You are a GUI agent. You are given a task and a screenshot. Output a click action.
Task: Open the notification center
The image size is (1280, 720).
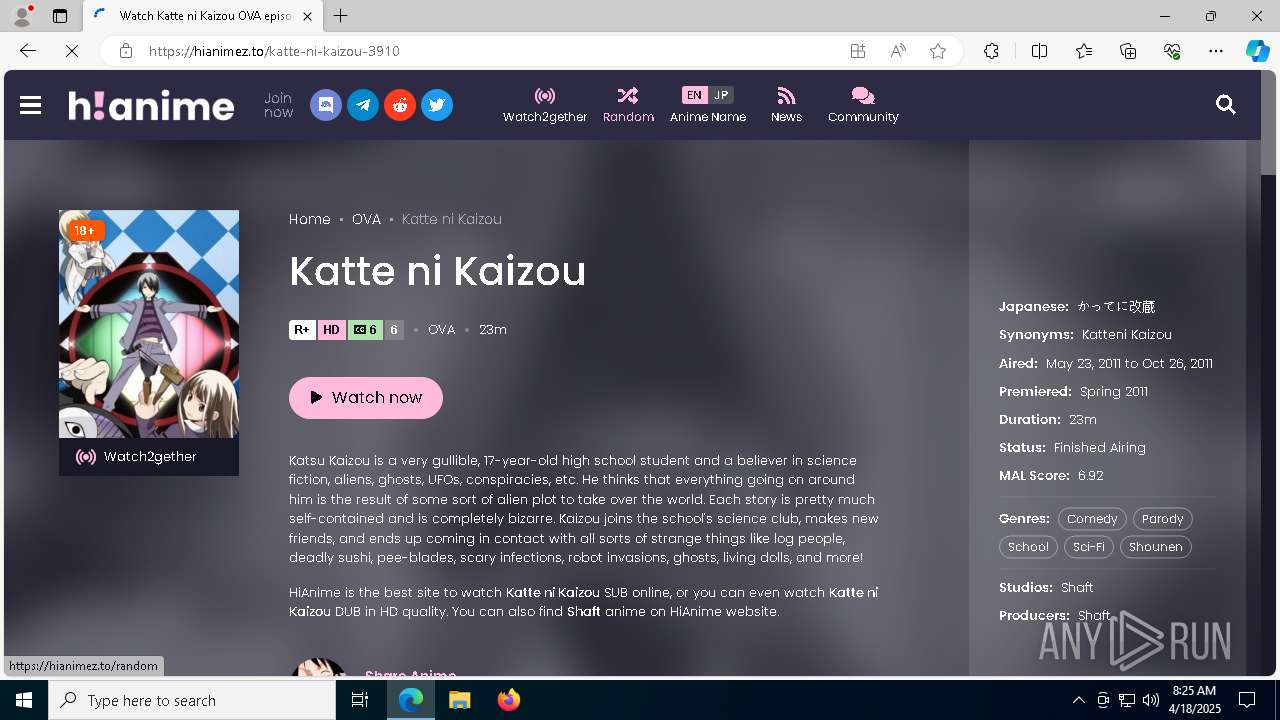[x=1247, y=700]
